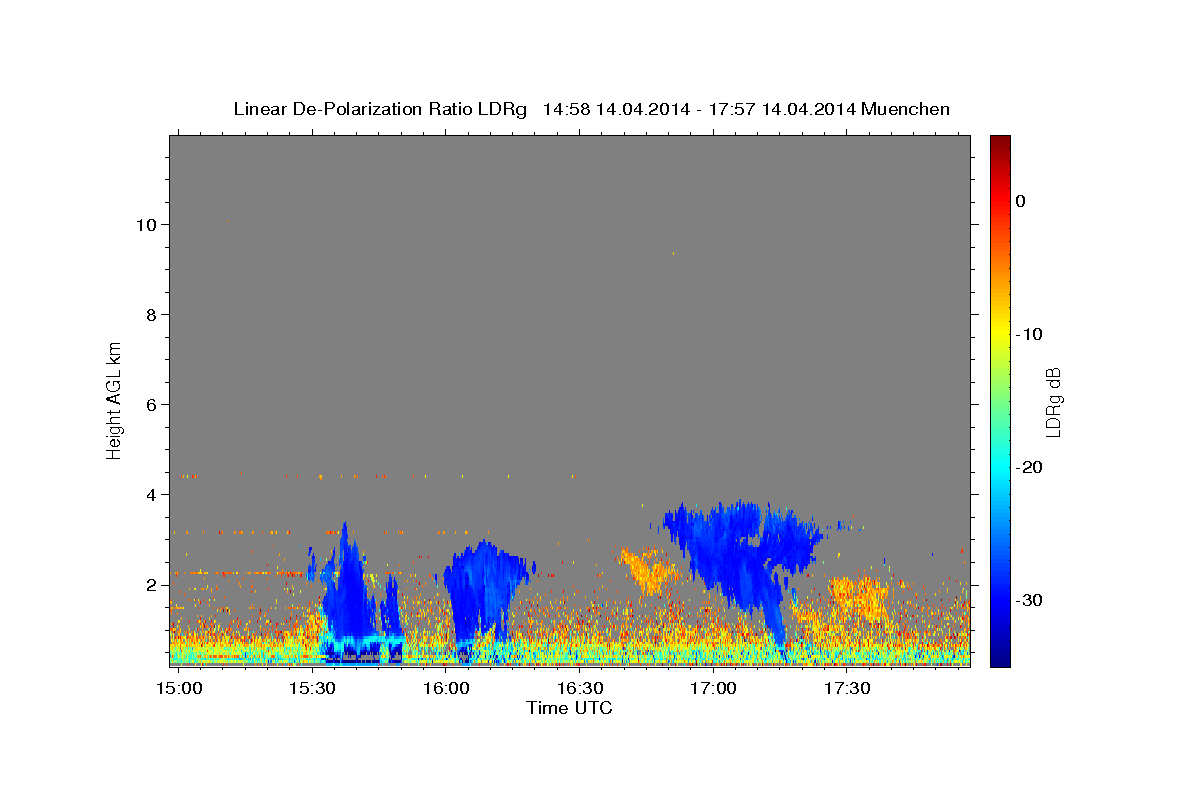Click the colorbar value 0
1200x800 pixels.
tap(1021, 201)
